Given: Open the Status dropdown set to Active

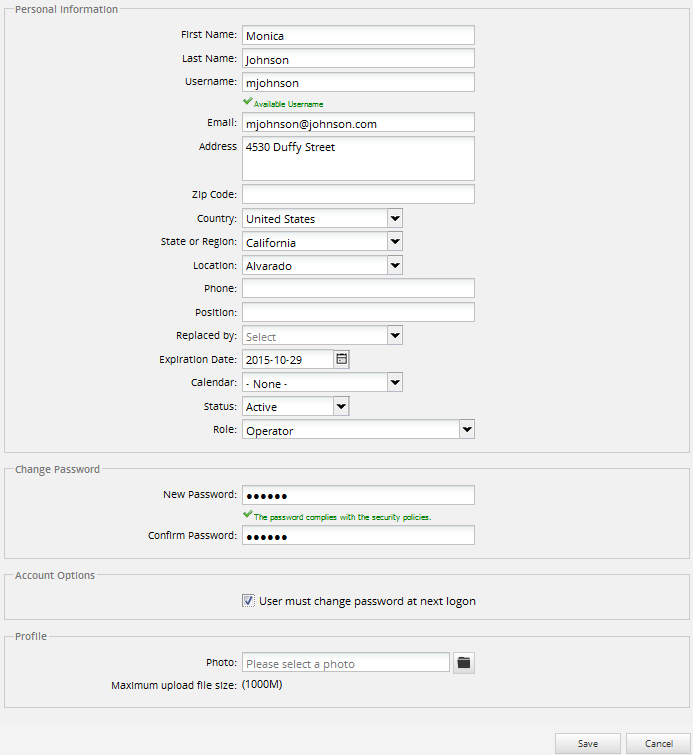Looking at the screenshot, I should point(341,406).
